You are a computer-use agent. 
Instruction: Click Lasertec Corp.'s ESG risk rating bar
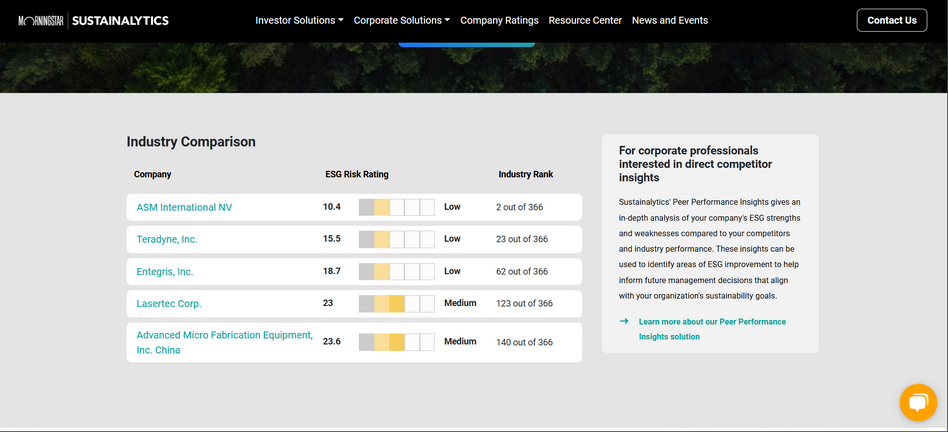pyautogui.click(x=396, y=303)
